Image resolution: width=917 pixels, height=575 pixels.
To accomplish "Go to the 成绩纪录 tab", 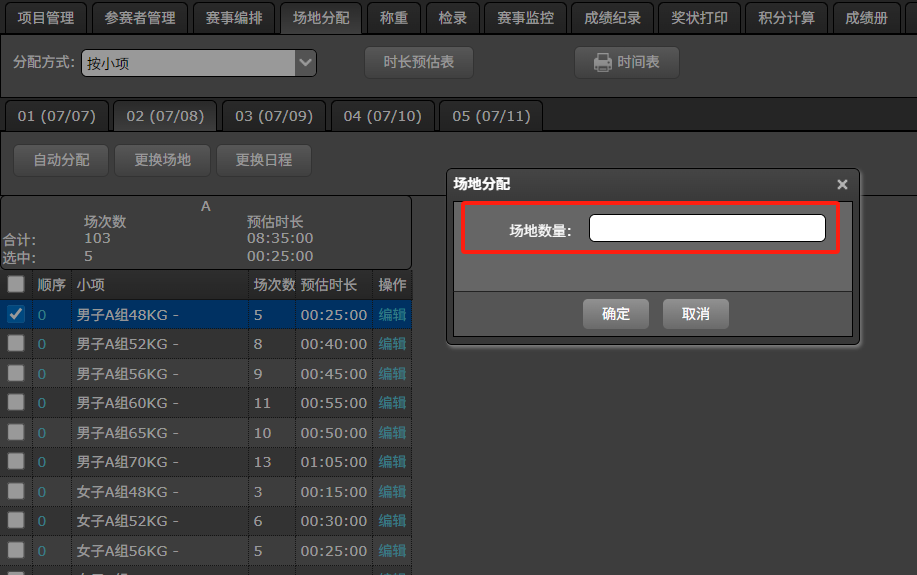I will pyautogui.click(x=613, y=18).
